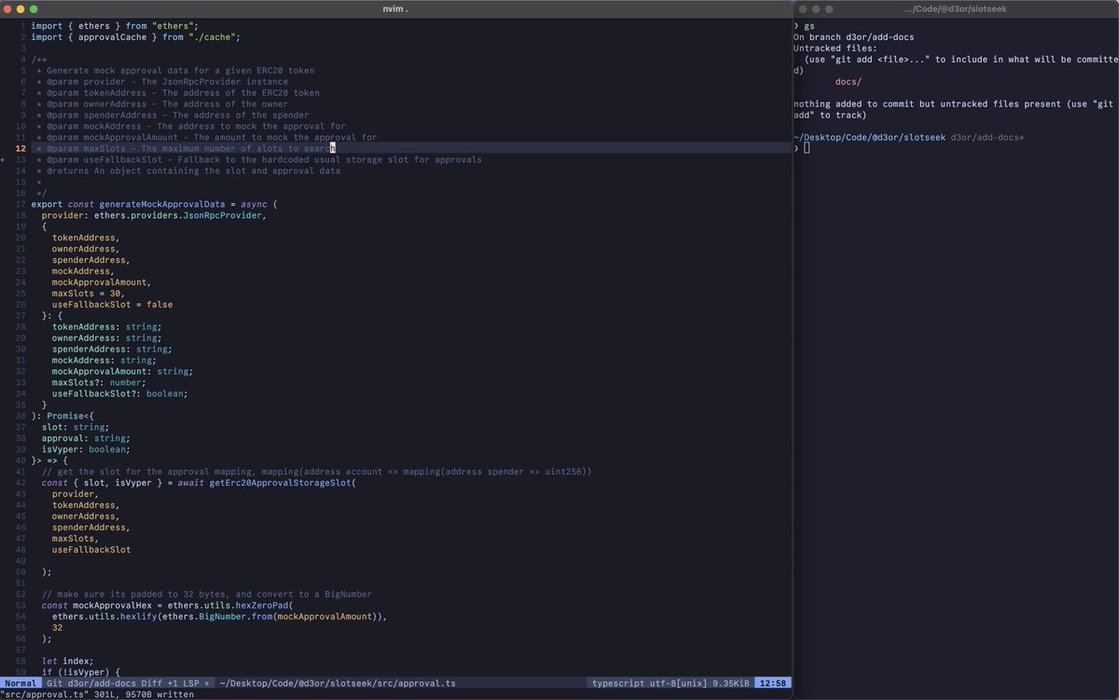Viewport: 1119px width, 700px height.
Task: Click the Normal mode indicator in statusline
Action: [x=20, y=683]
